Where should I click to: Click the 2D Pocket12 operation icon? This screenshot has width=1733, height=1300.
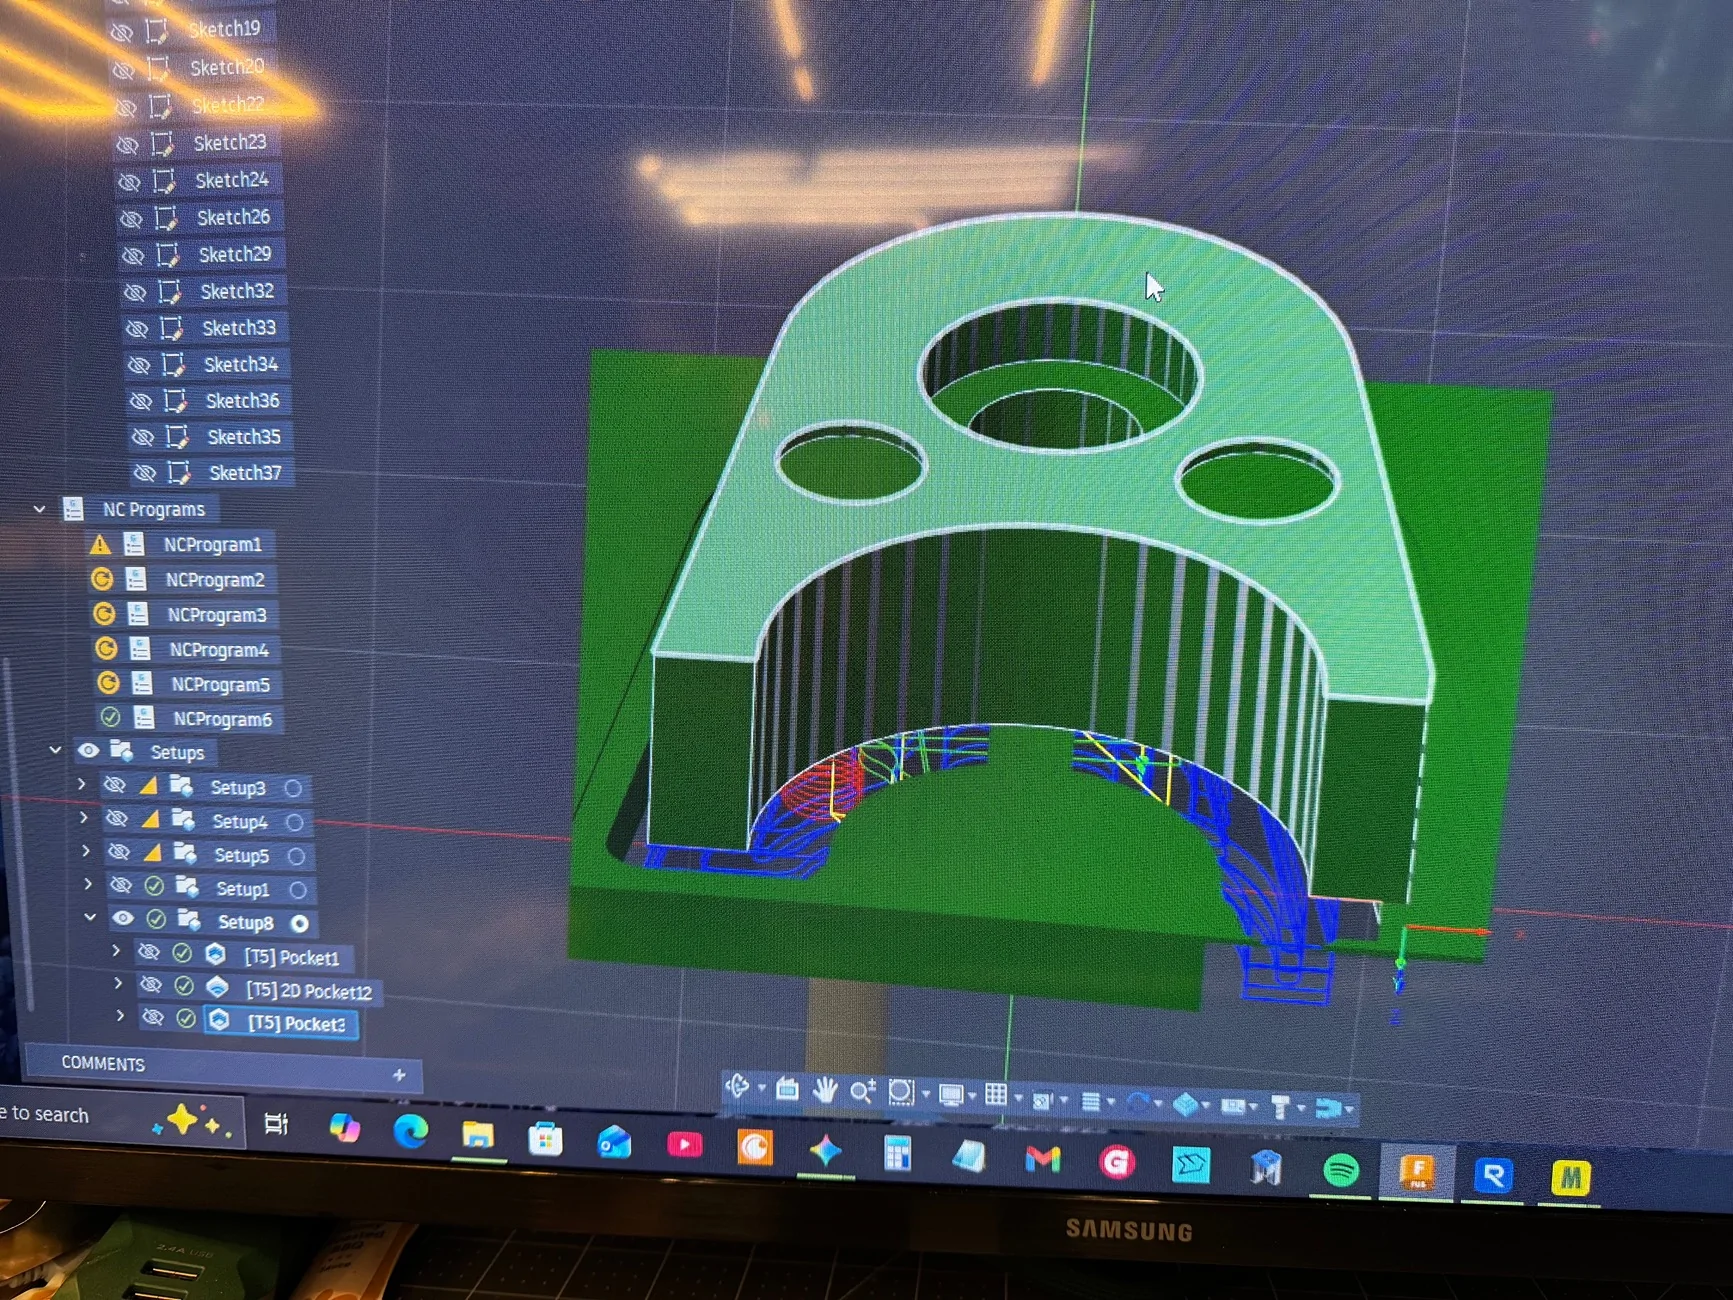click(217, 987)
